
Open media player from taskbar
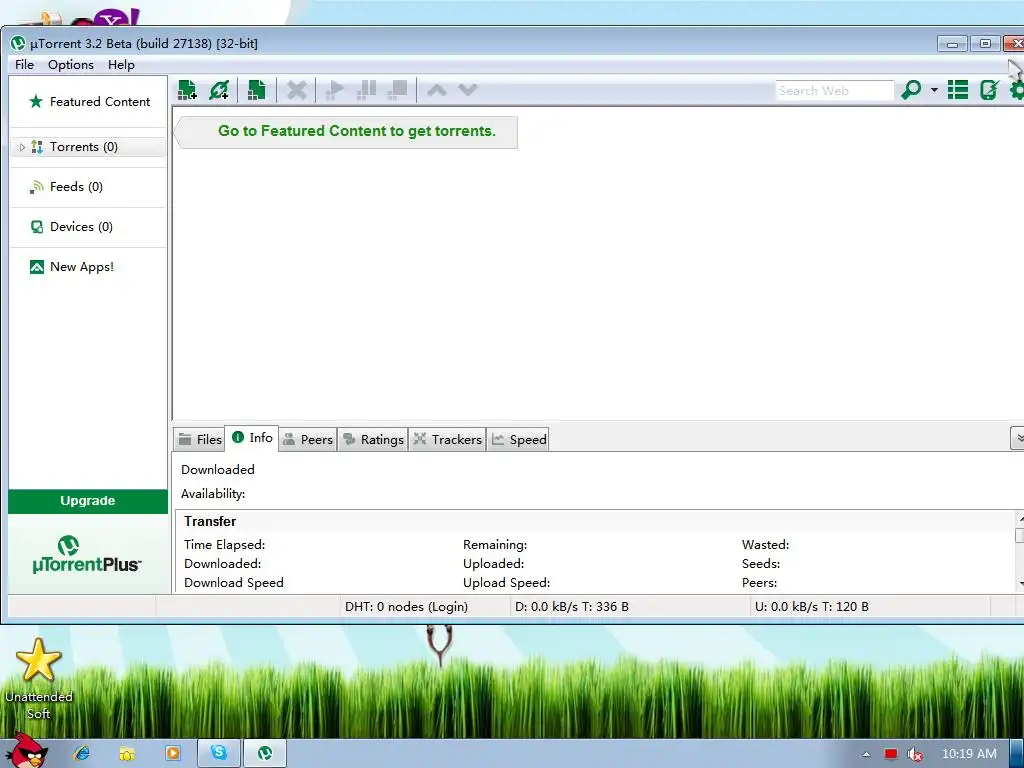pyautogui.click(x=173, y=753)
